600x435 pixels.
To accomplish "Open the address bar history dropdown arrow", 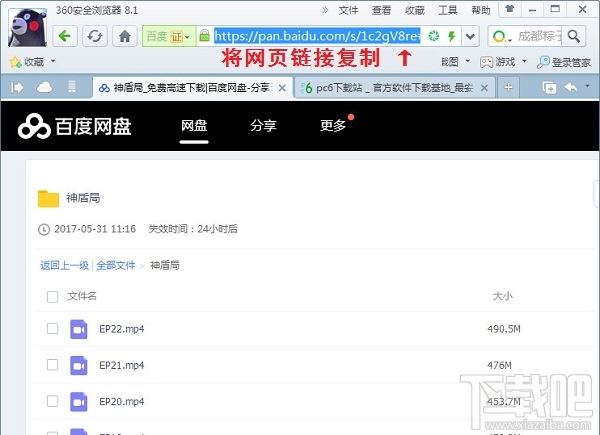I will (470, 37).
